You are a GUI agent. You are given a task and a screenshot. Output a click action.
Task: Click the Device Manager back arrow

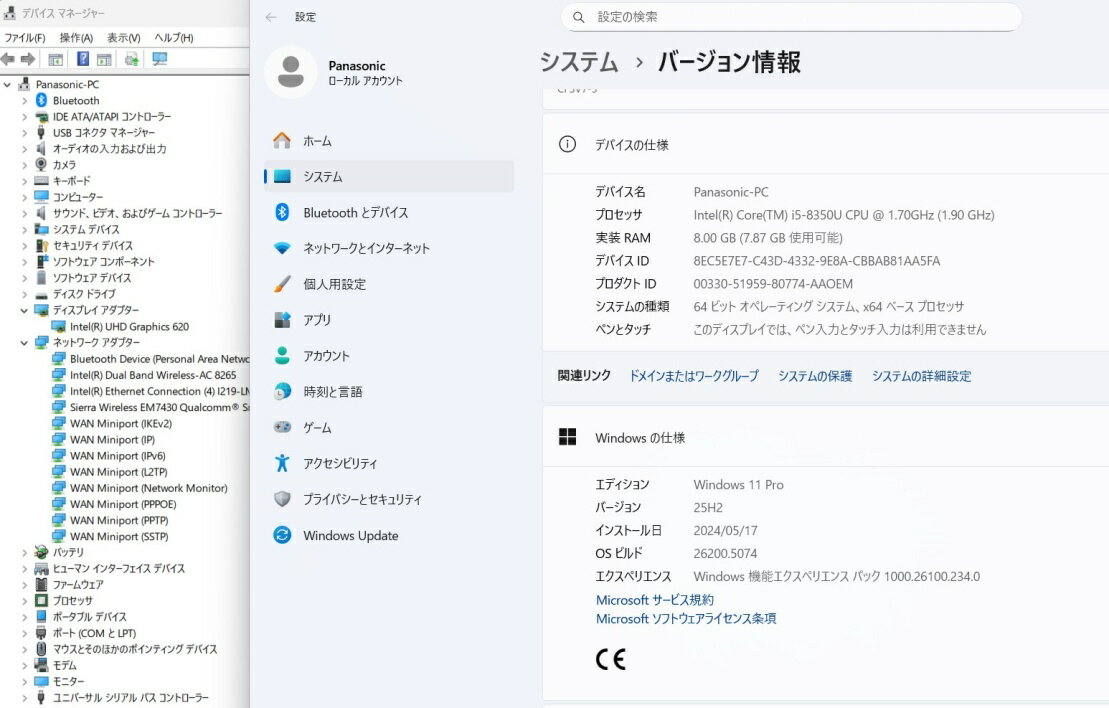click(8, 59)
